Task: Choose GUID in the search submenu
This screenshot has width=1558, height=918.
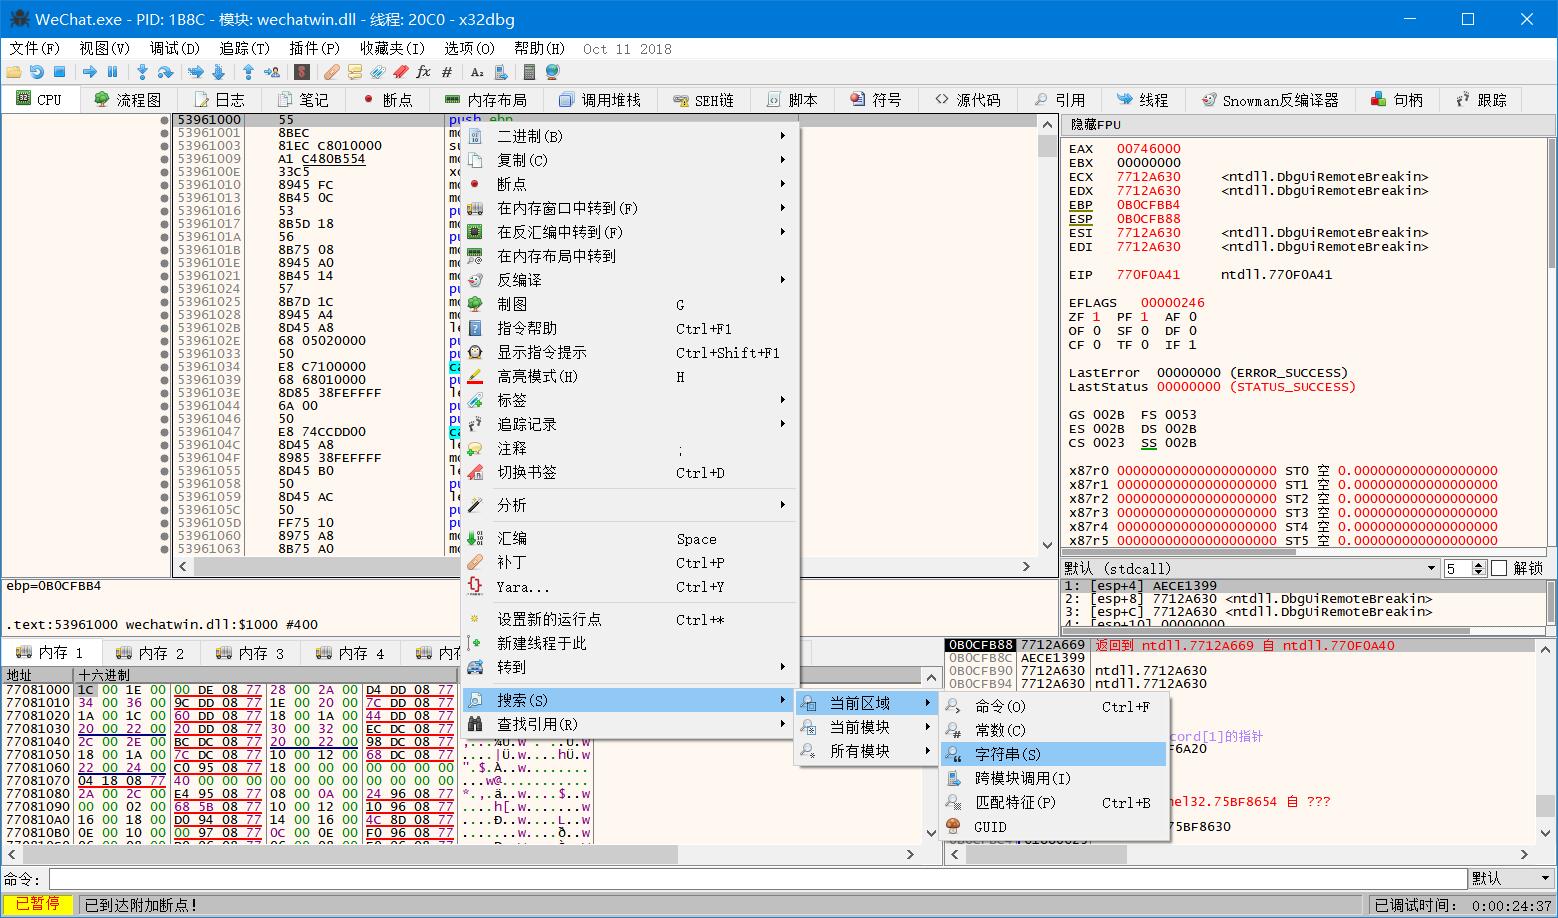Action: tap(1054, 827)
